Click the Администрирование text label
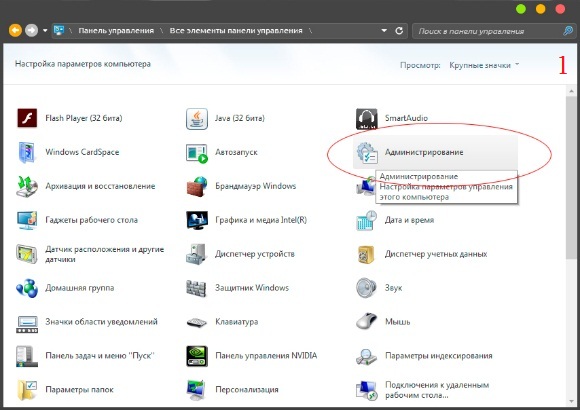Image resolution: width=580 pixels, height=410 pixels. 424,152
